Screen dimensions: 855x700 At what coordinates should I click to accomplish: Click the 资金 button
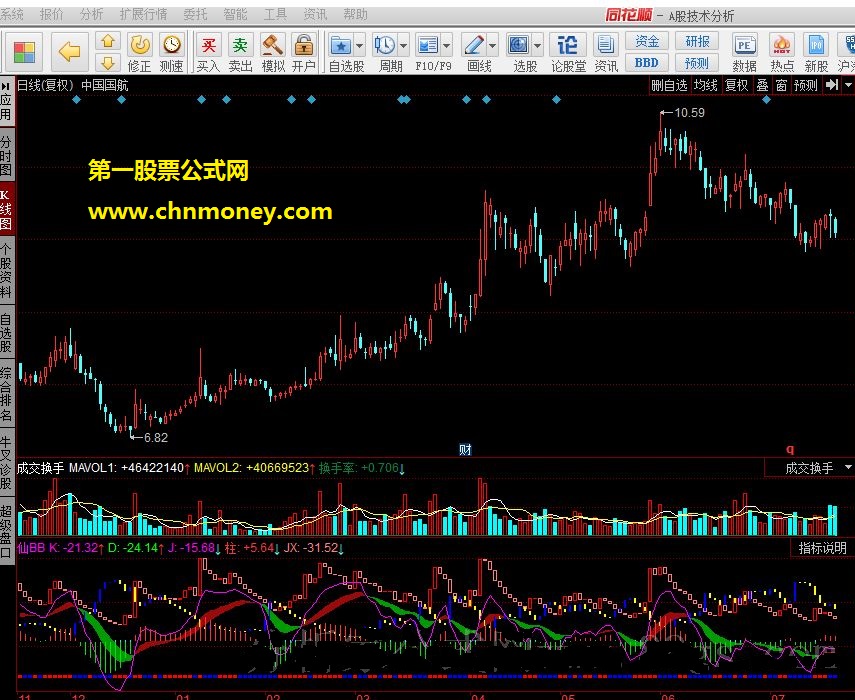click(x=647, y=41)
